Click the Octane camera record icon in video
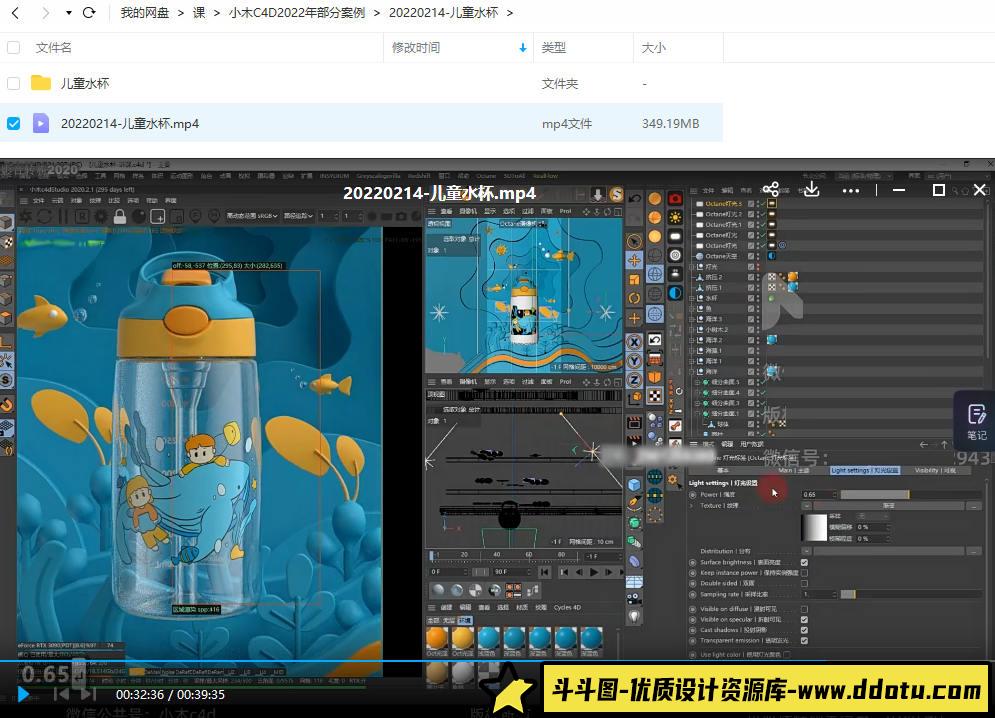Viewport: 995px width, 718px height. pos(675,199)
